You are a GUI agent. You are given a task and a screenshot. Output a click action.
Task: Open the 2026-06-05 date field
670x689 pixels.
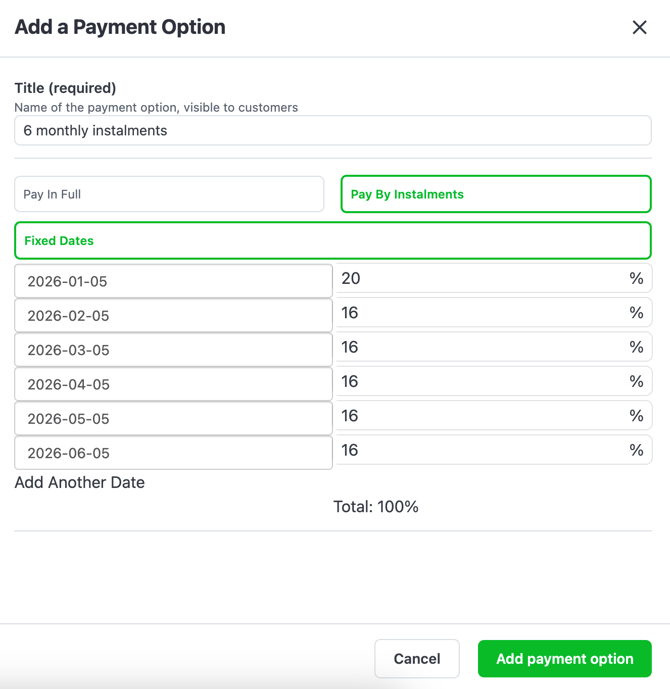pyautogui.click(x=173, y=453)
